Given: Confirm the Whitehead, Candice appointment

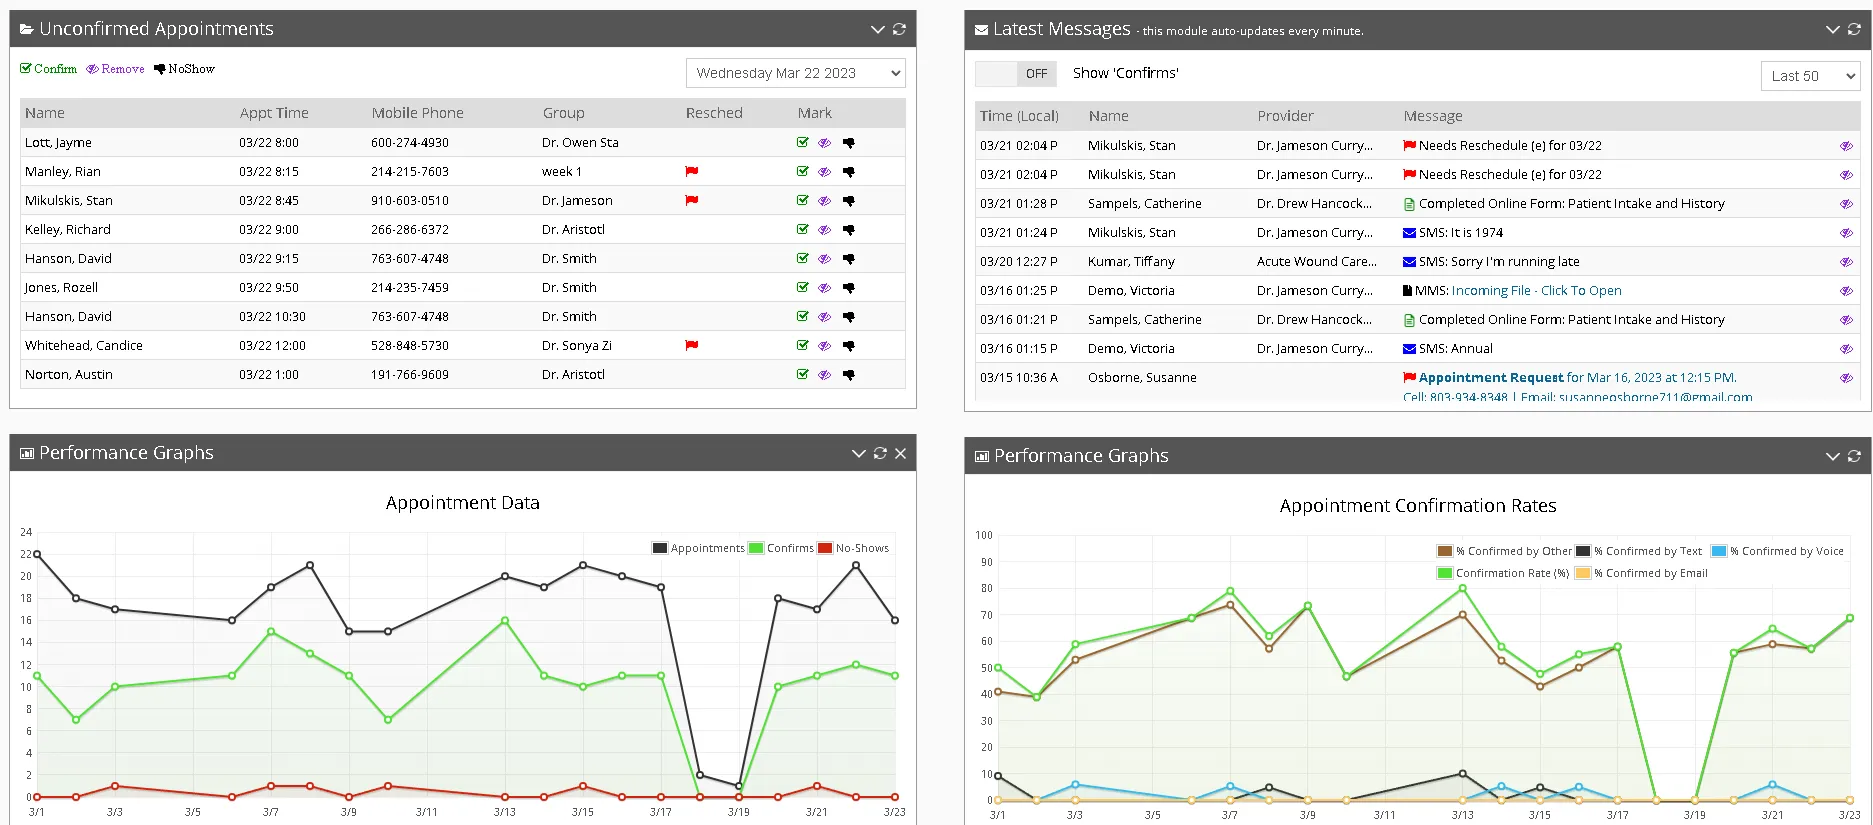Looking at the screenshot, I should 803,346.
